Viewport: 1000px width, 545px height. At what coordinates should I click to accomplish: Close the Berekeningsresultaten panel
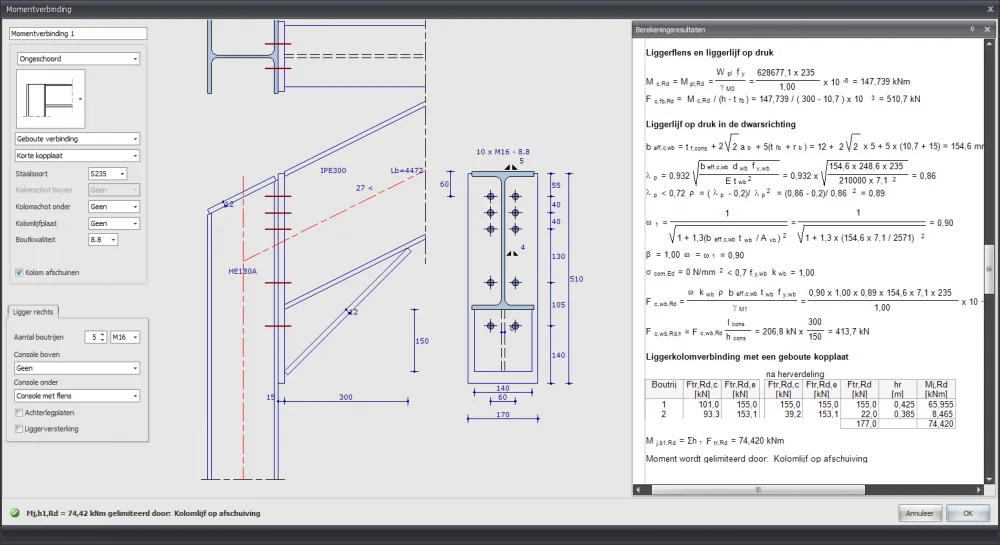click(987, 29)
